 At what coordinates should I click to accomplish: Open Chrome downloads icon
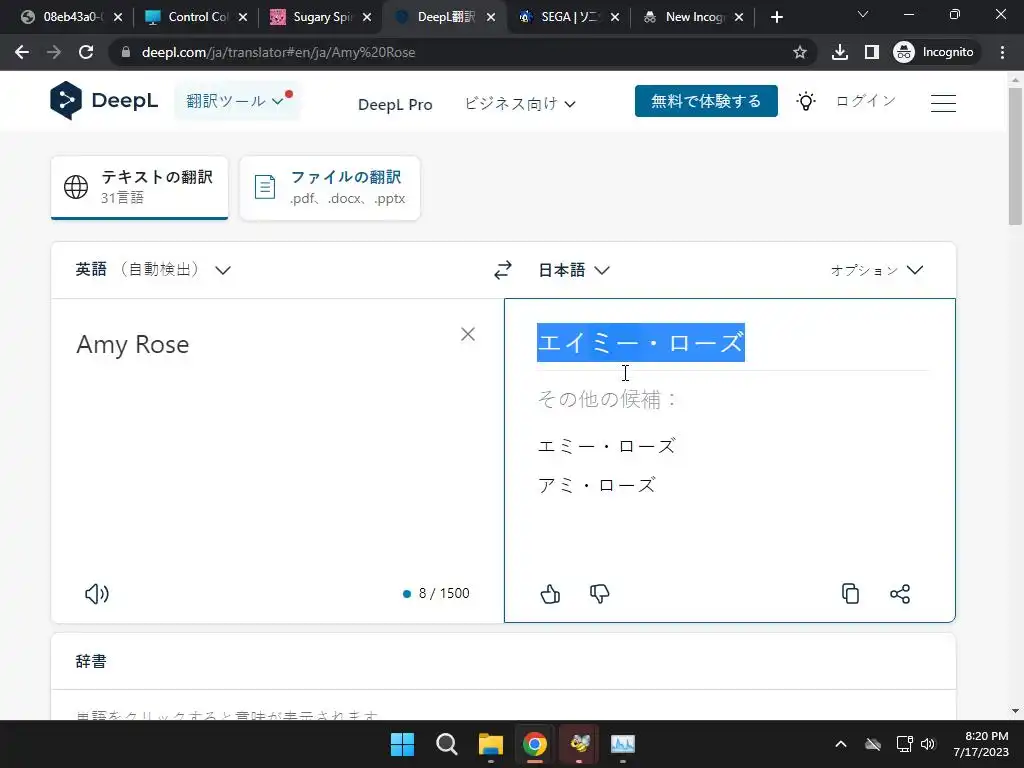840,52
